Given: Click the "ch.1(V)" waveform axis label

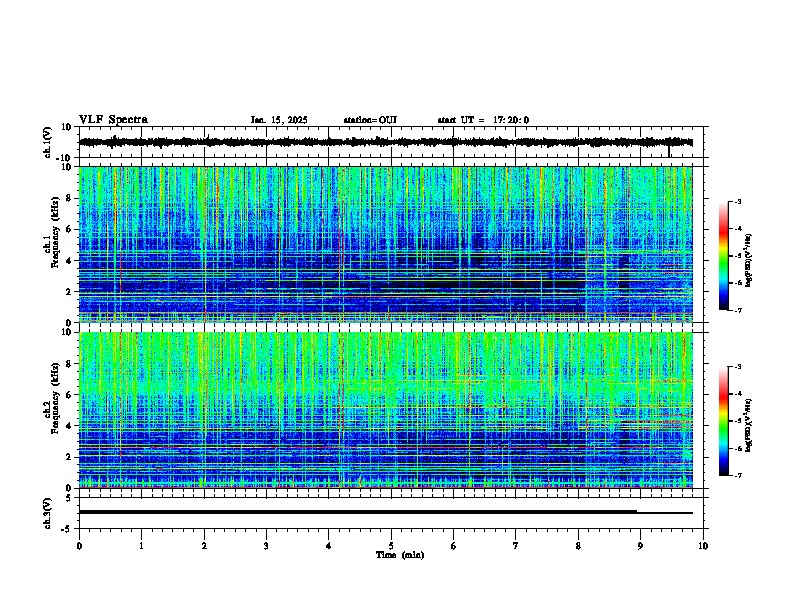Looking at the screenshot, I should pos(48,142).
